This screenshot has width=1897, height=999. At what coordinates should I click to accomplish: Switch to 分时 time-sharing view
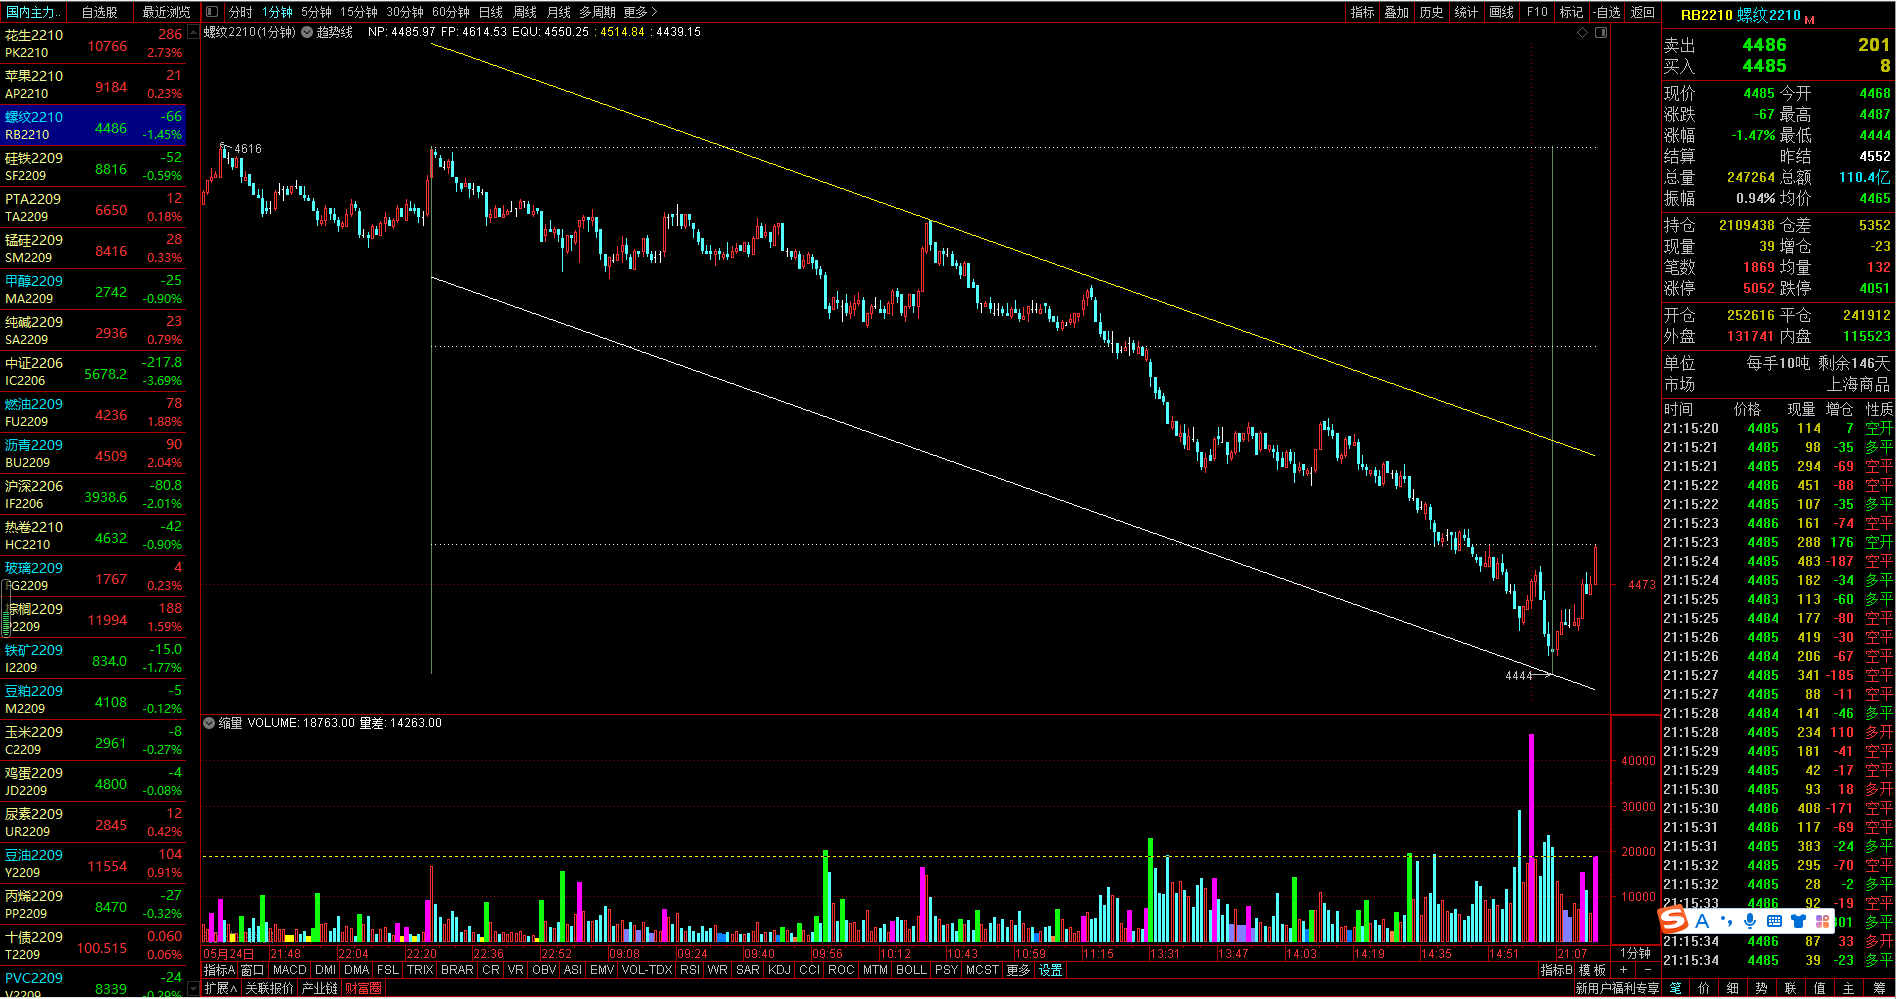pyautogui.click(x=240, y=12)
